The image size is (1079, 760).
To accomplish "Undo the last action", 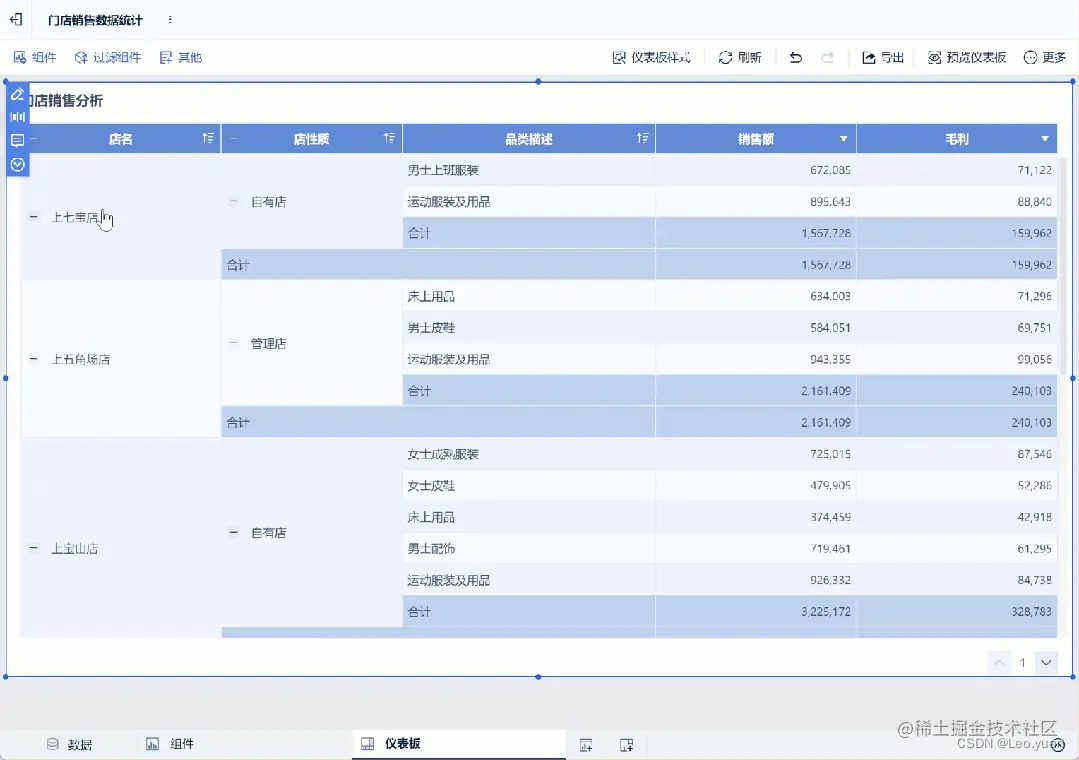I will (795, 57).
